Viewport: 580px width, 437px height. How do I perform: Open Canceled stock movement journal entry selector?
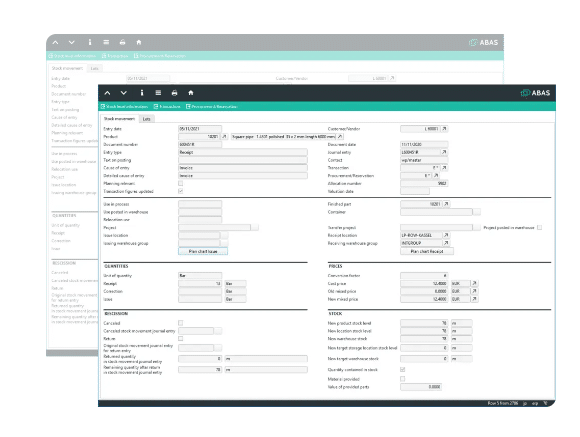[x=218, y=330]
